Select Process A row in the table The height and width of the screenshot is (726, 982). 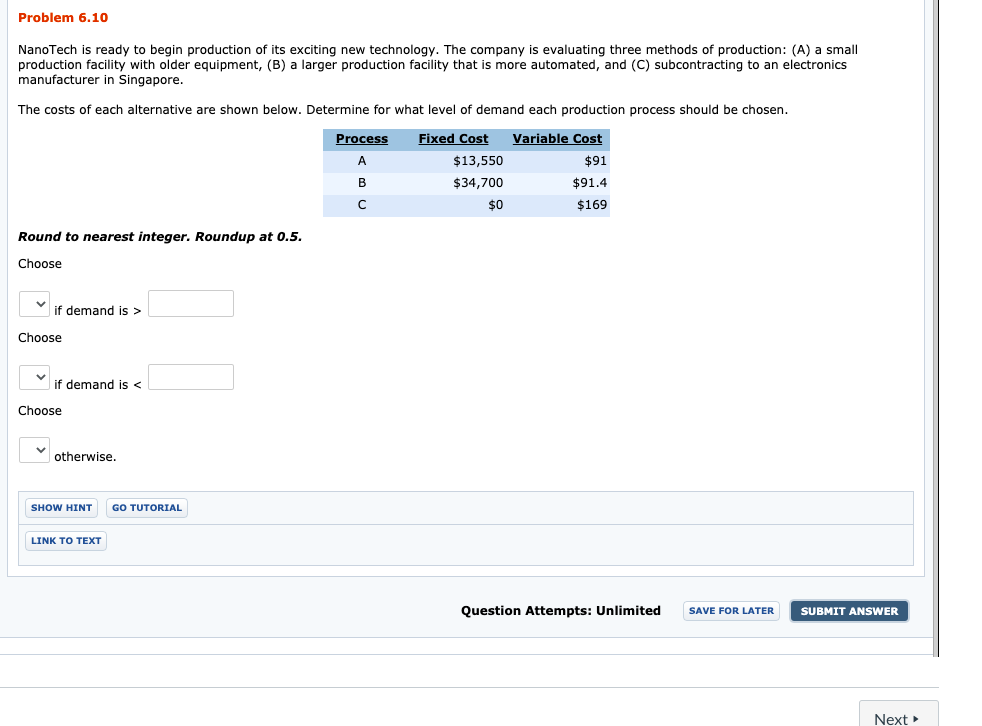[x=360, y=160]
